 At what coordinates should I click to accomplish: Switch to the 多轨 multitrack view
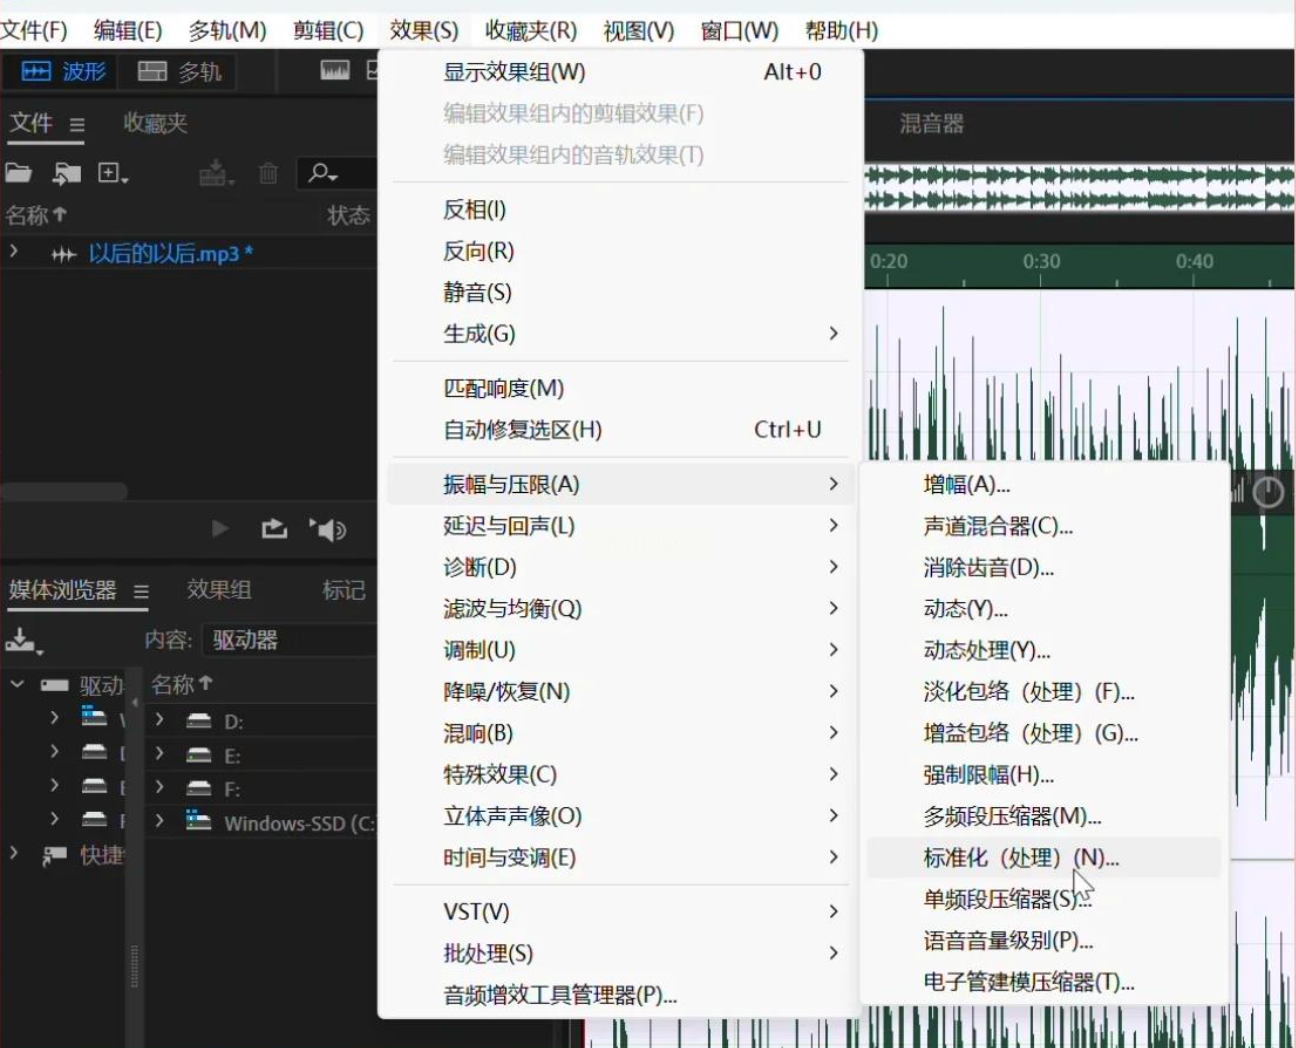[x=180, y=72]
